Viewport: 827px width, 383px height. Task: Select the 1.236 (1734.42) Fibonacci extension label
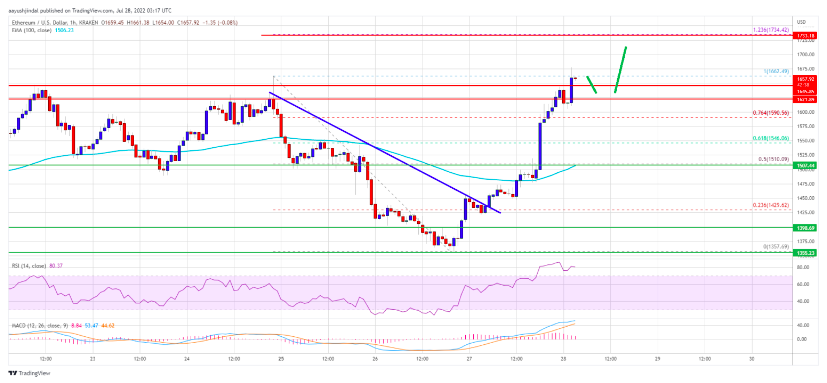pos(770,31)
